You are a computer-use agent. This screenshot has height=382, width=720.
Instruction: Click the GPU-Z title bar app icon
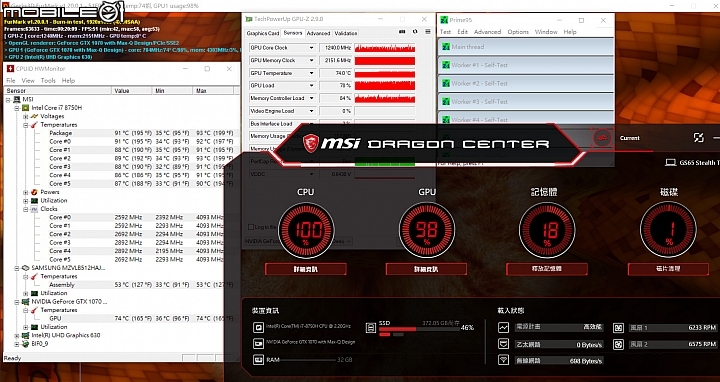coord(249,19)
